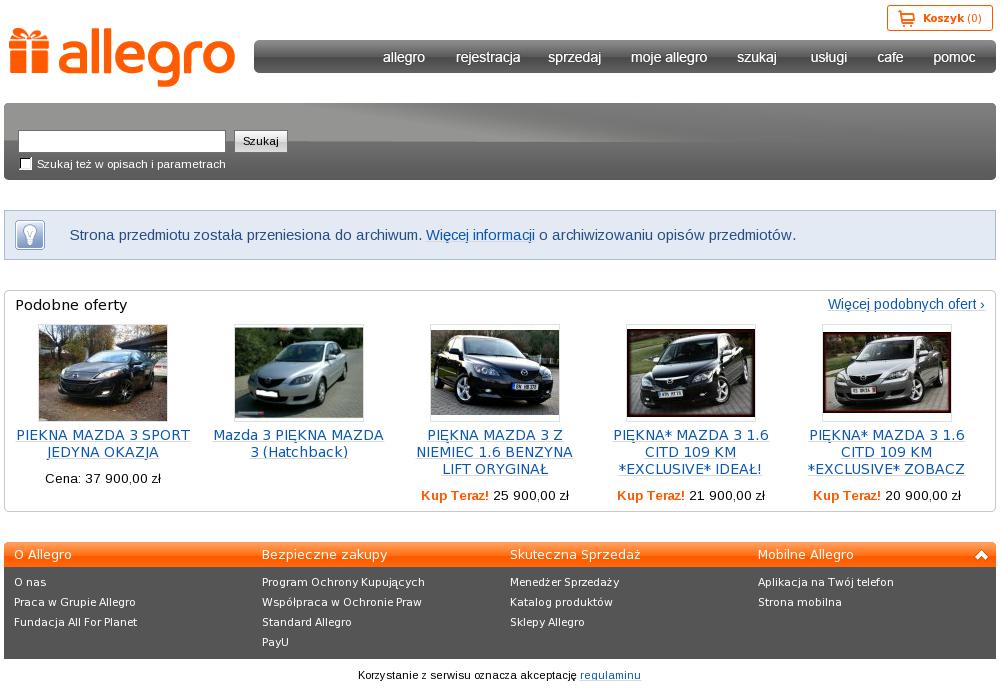Open Fundacja All For Planet link

coord(75,622)
